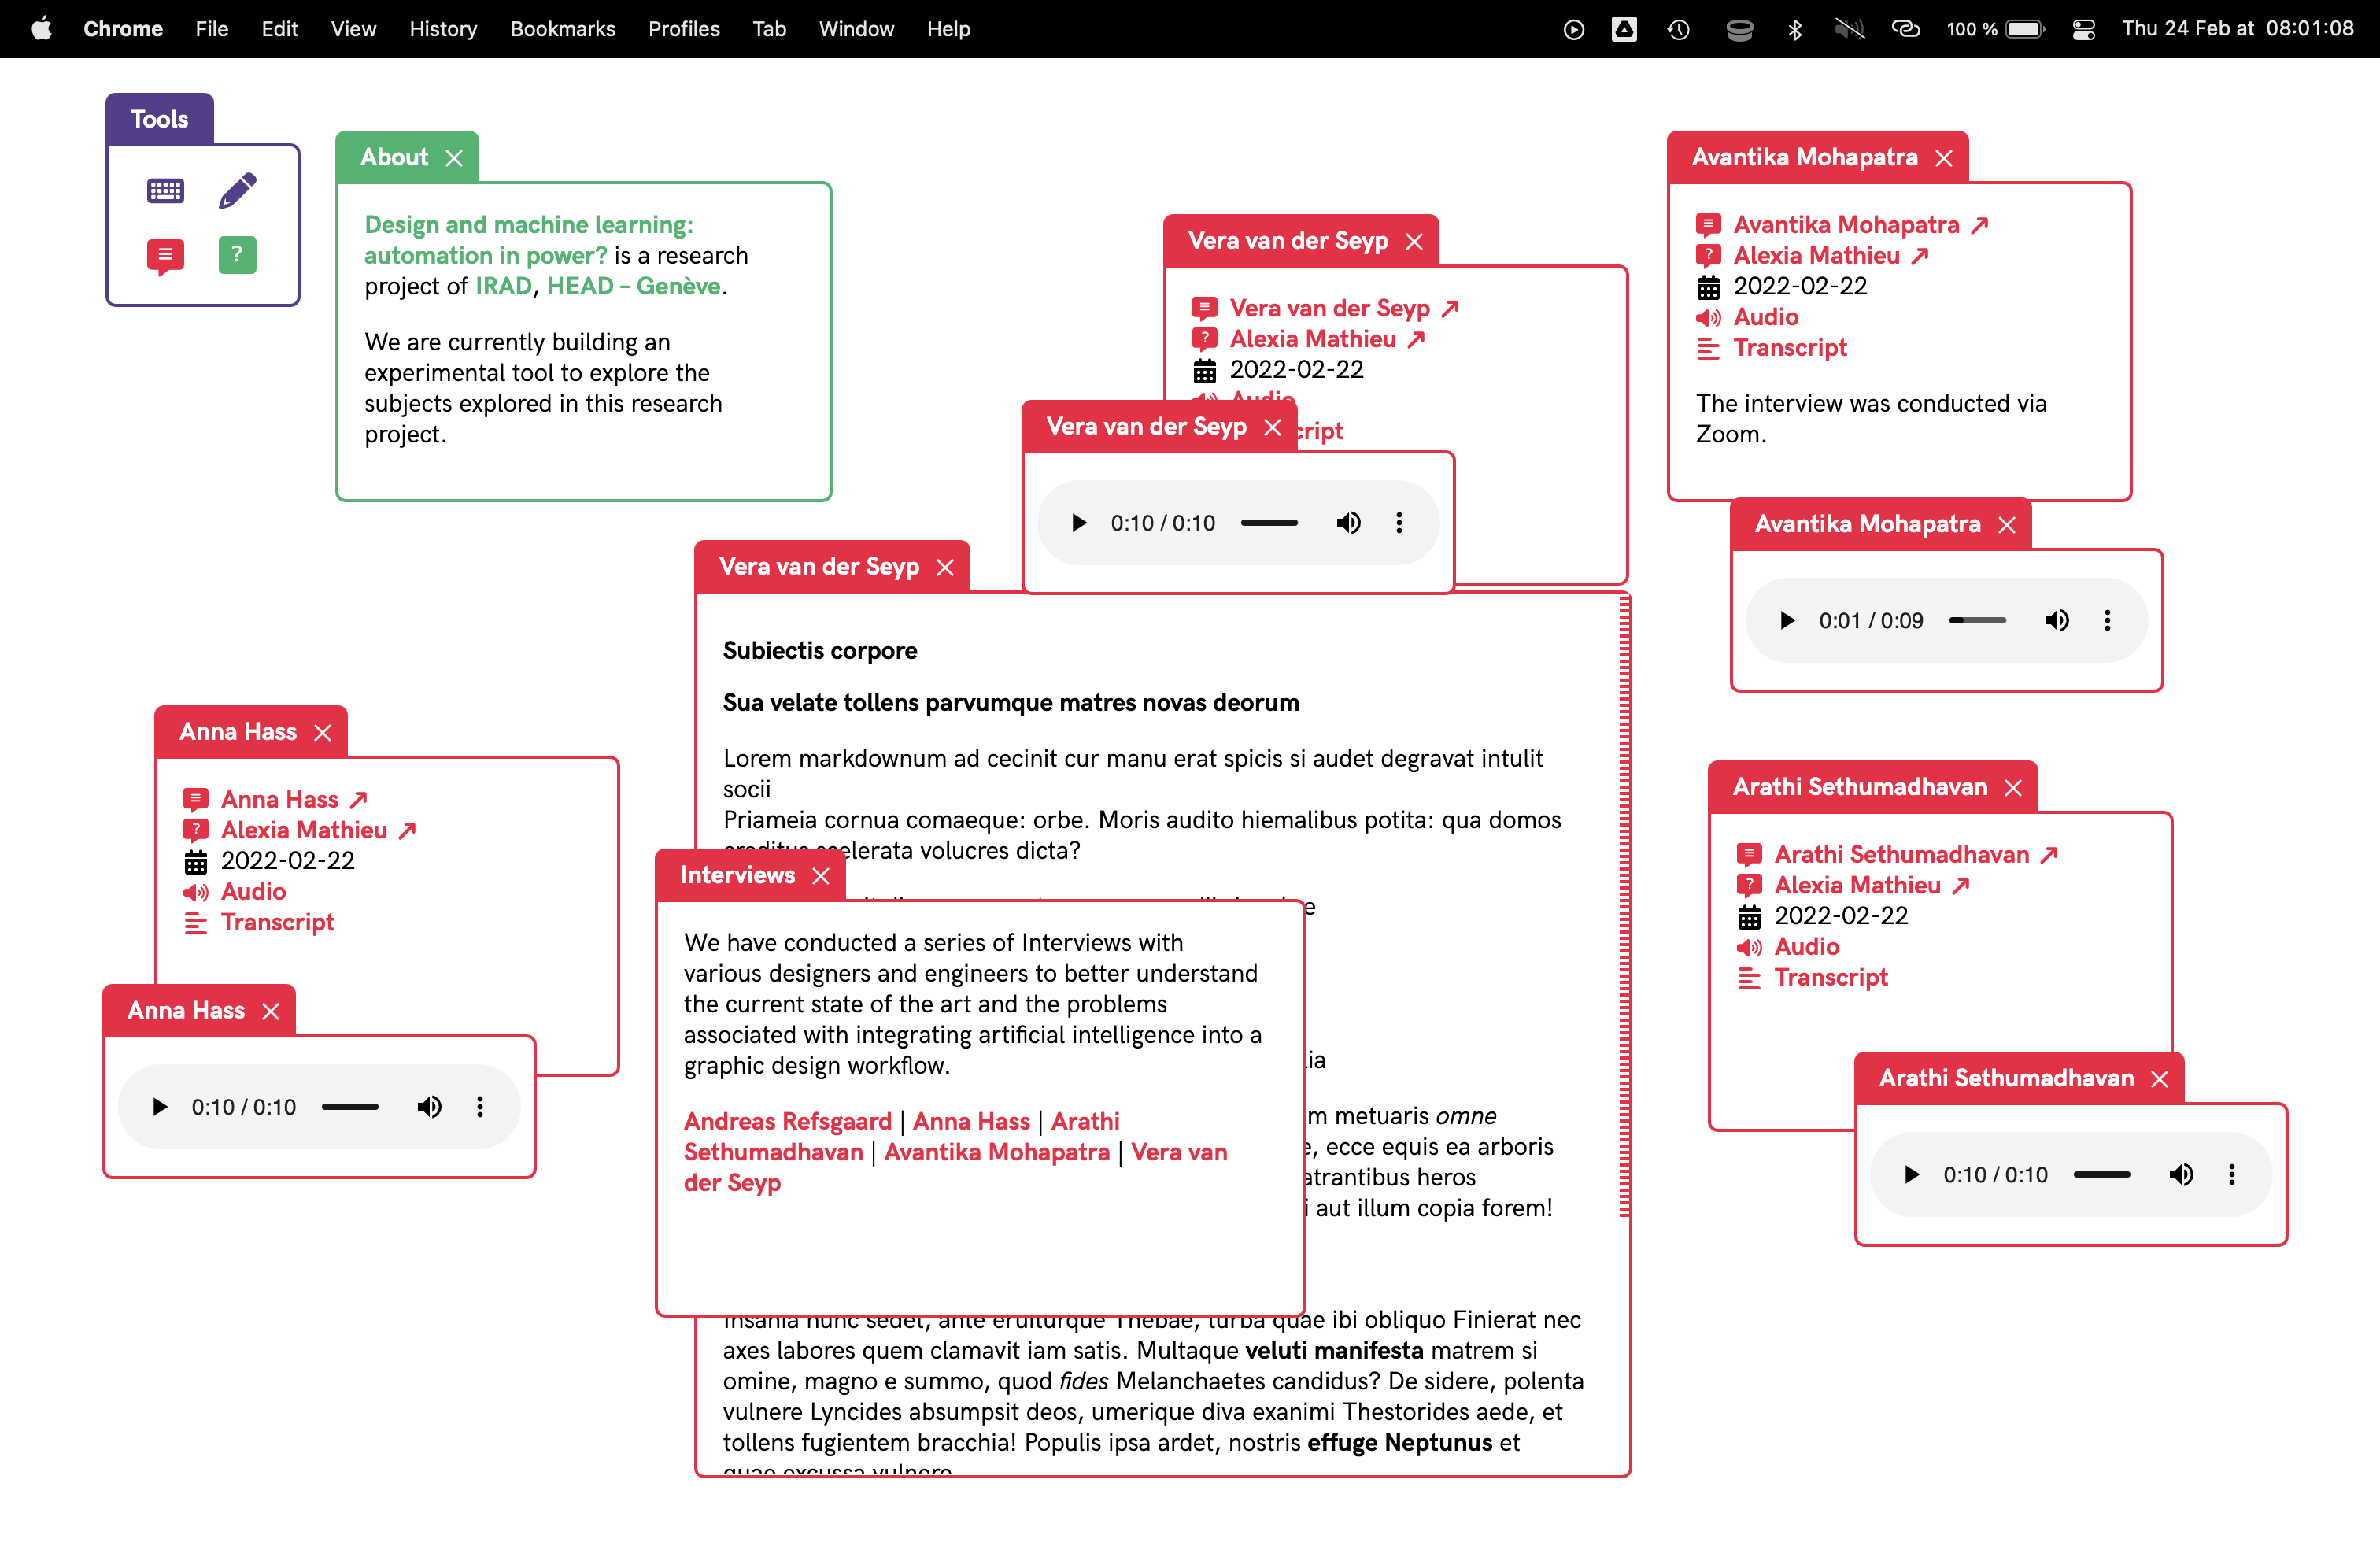Screen dimensions: 2380x1546
Task: Seek in Anna Hass audio progress bar
Action: click(x=350, y=1107)
